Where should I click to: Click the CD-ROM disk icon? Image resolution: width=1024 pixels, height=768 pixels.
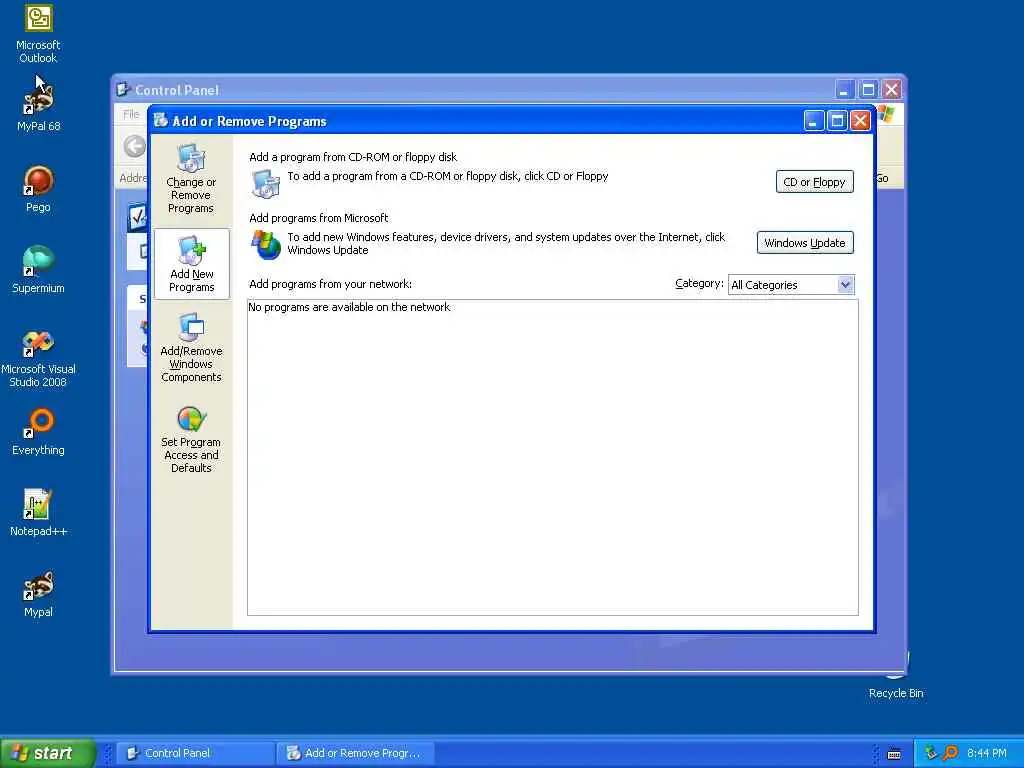pyautogui.click(x=265, y=184)
